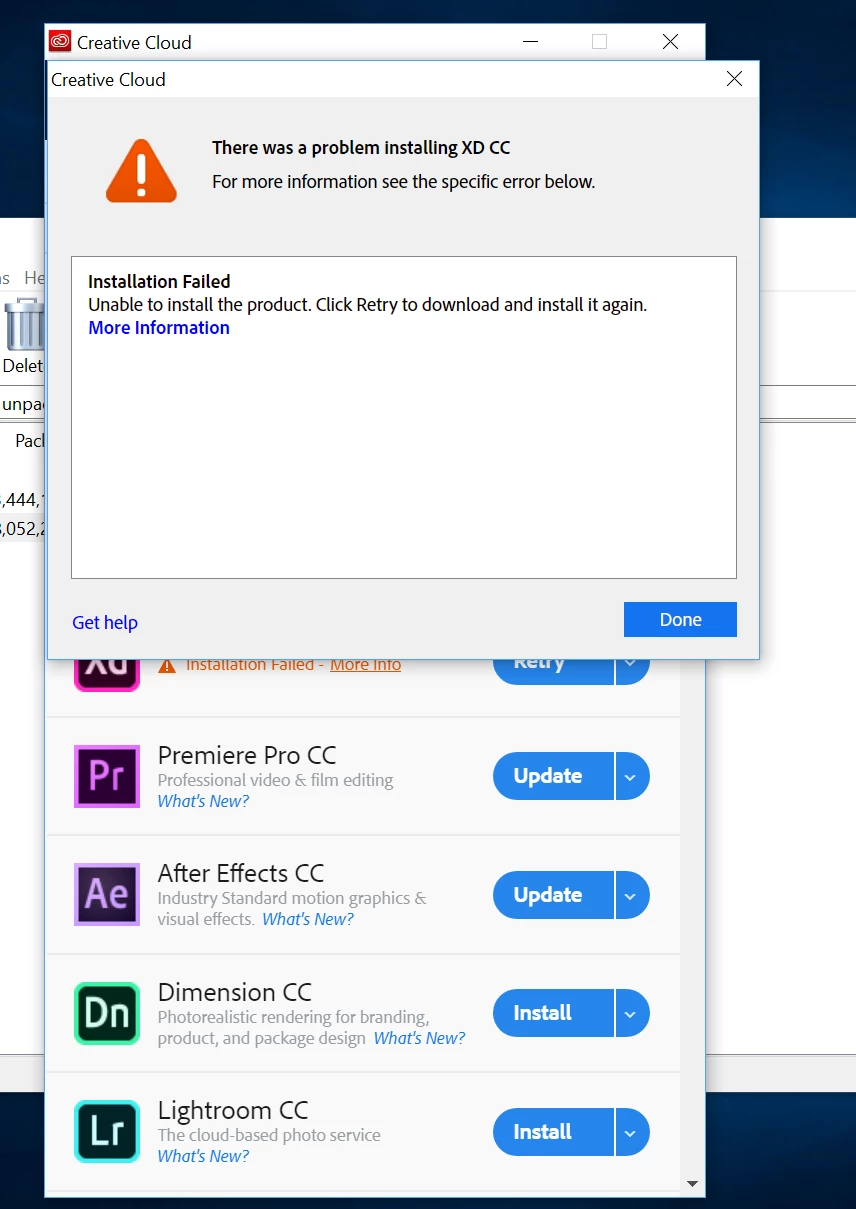Open What's New for Dimension CC
Viewport: 856px width, 1209px height.
click(420, 1038)
